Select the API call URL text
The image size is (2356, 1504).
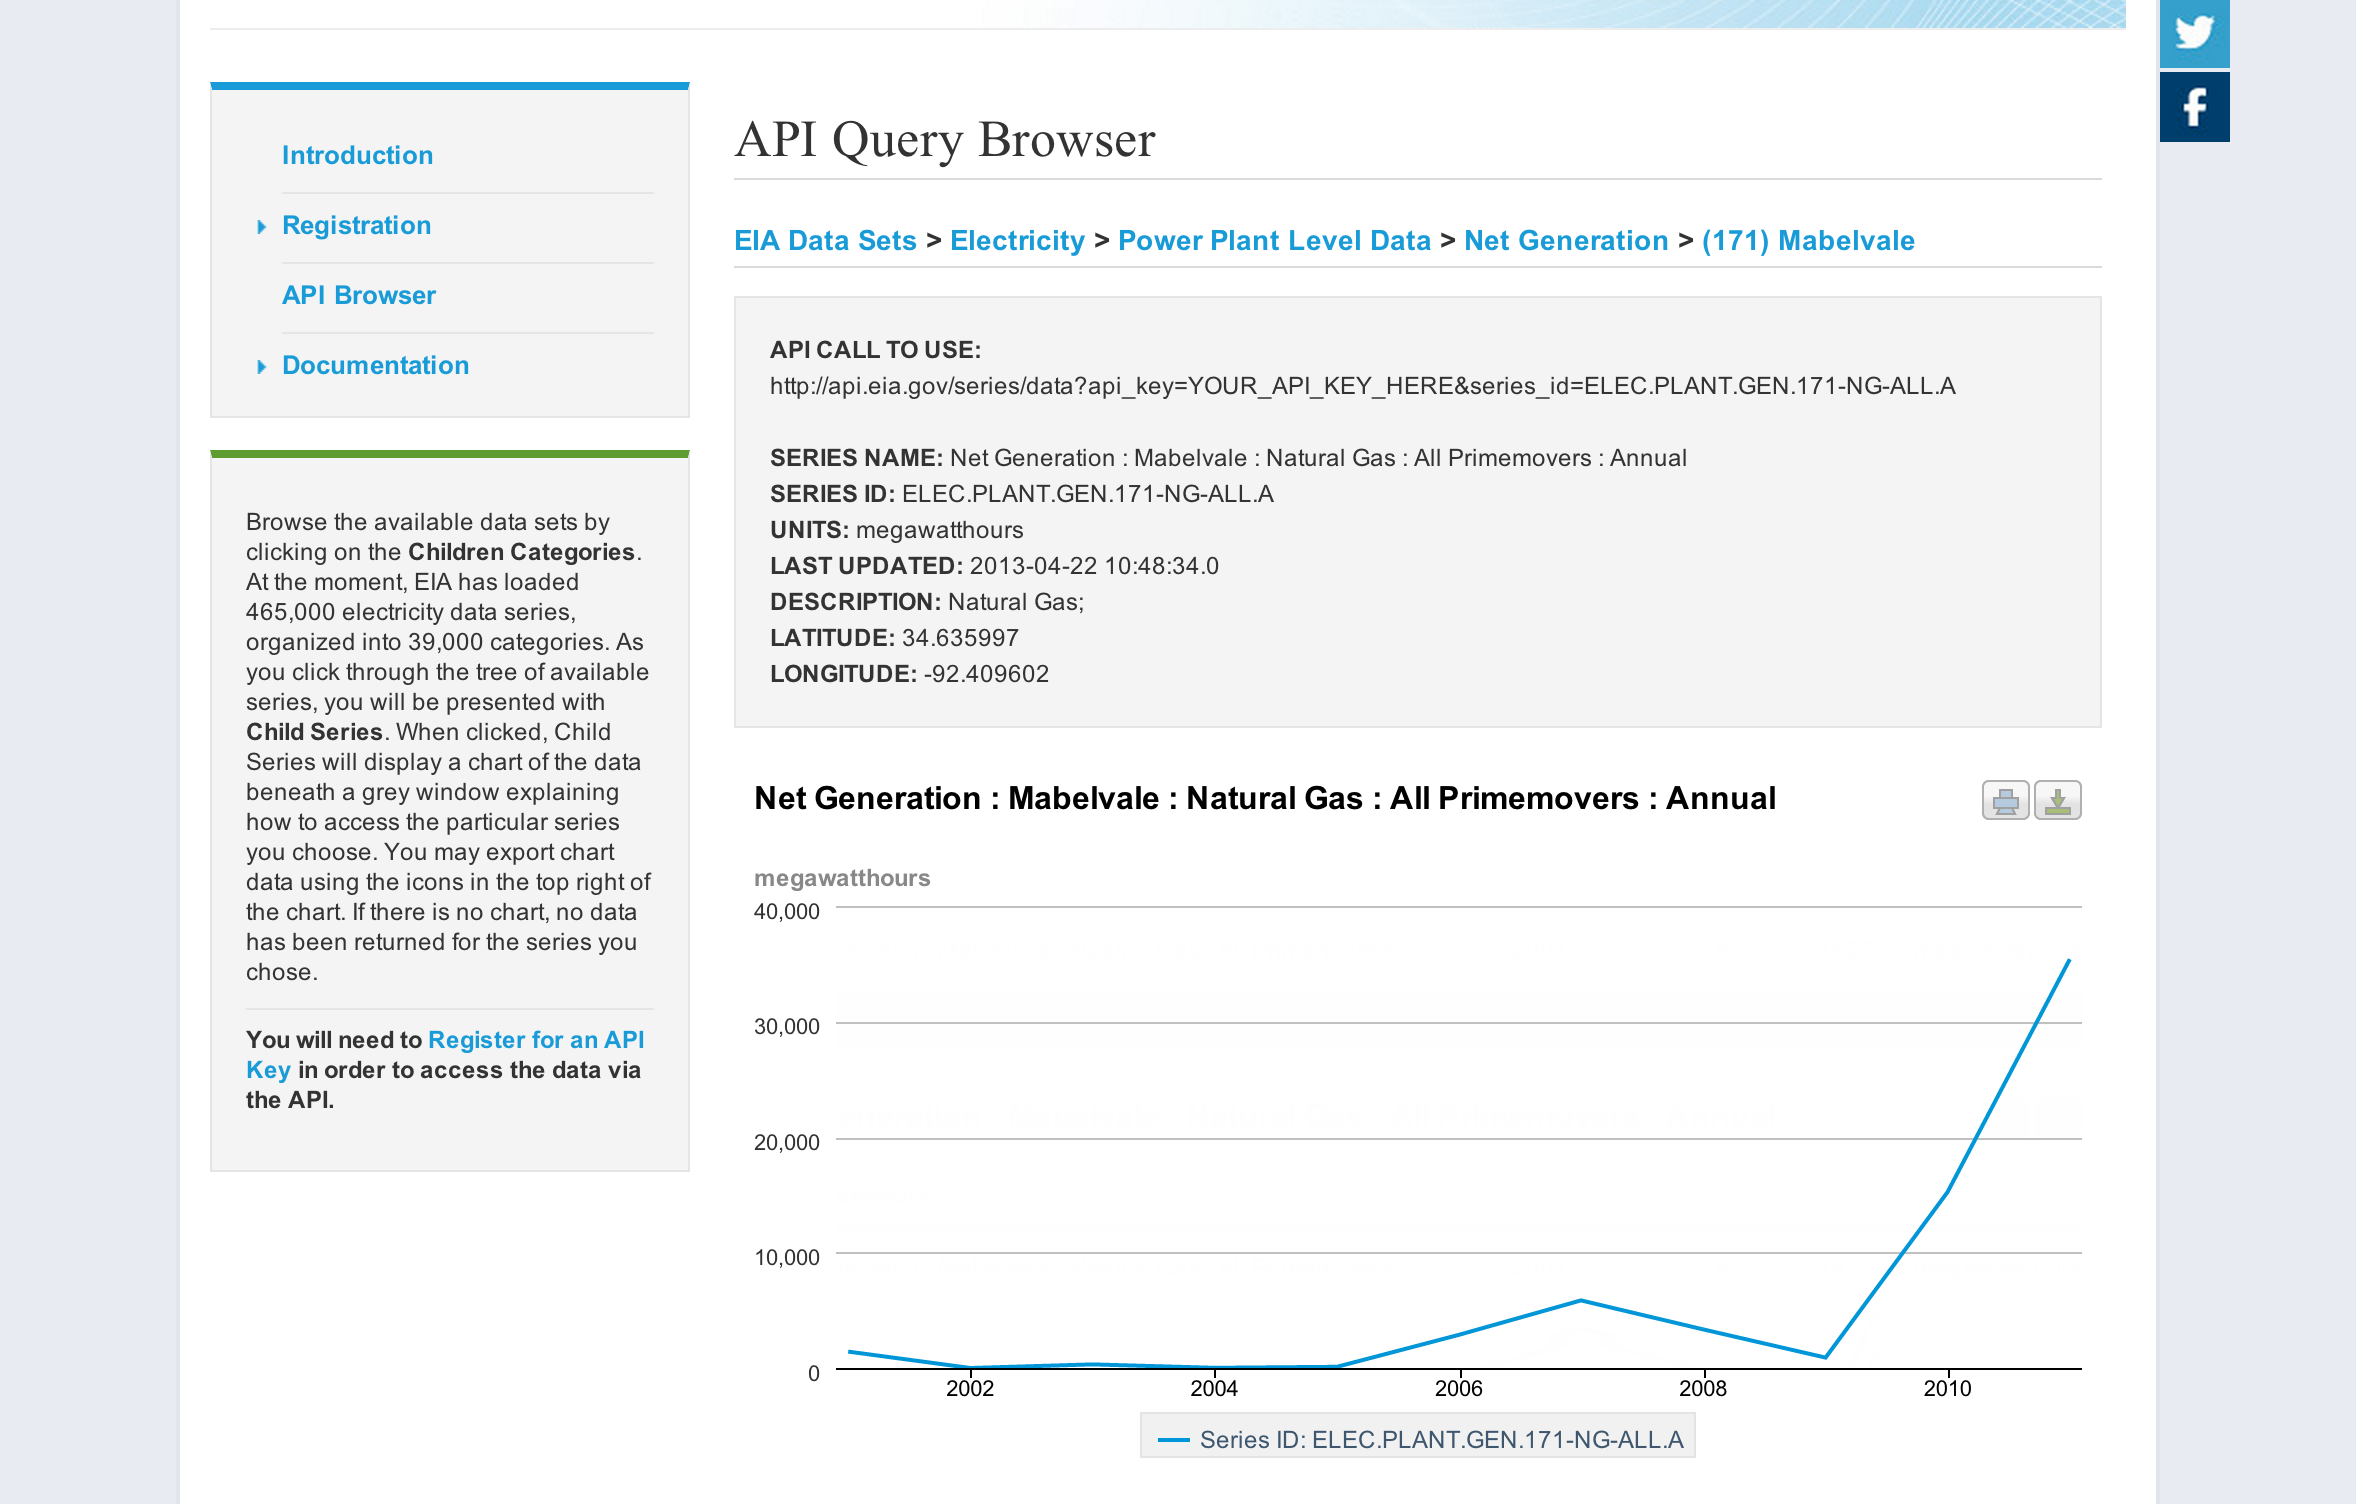[1362, 386]
